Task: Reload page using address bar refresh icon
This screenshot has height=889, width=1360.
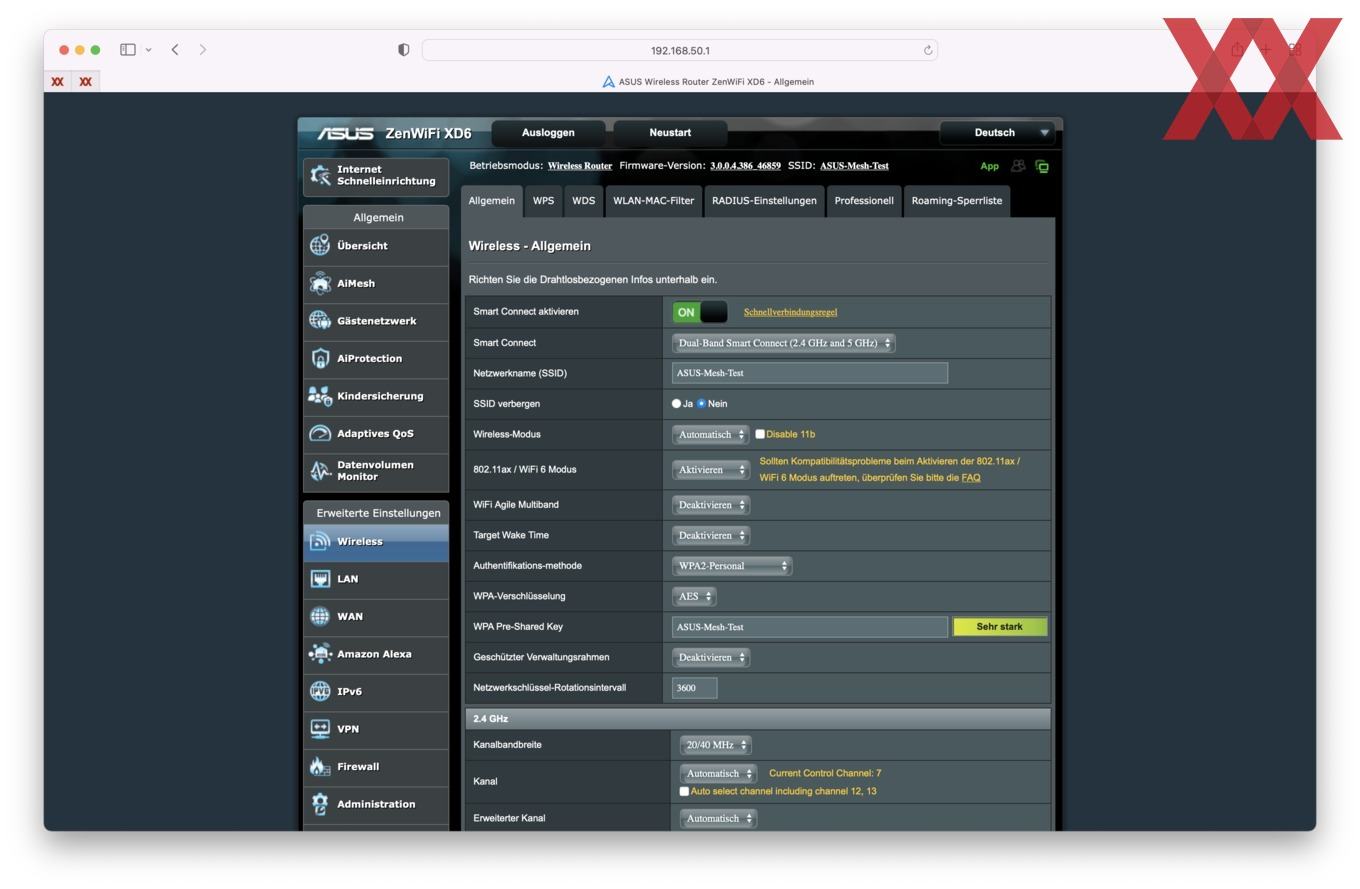Action: pos(928,50)
